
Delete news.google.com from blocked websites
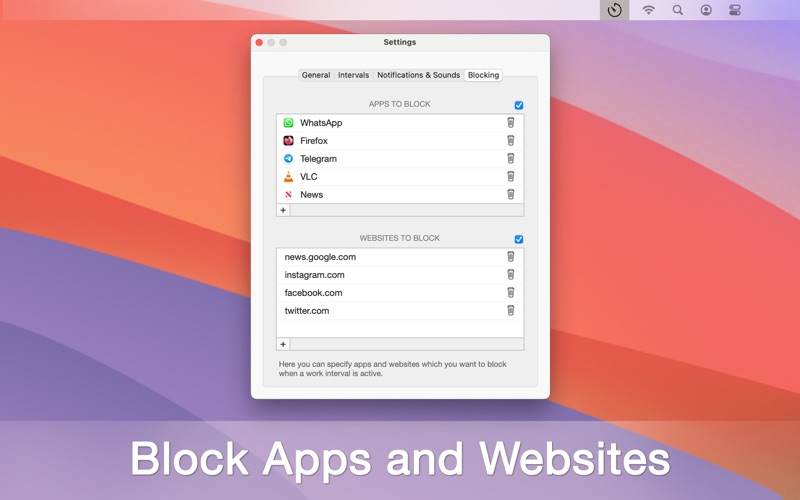point(510,257)
